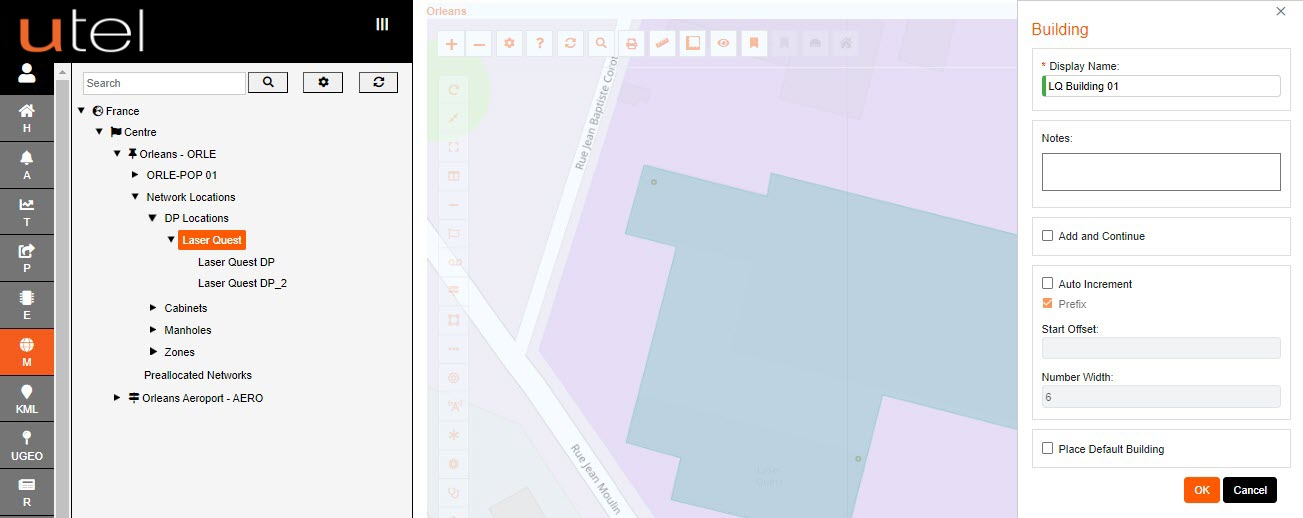The width and height of the screenshot is (1303, 518).
Task: Click the Orleans map title label
Action: coord(446,11)
